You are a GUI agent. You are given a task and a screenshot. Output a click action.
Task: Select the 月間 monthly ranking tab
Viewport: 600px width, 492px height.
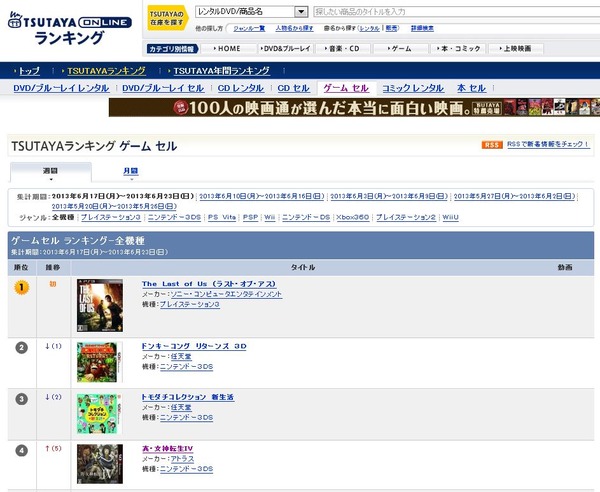(x=131, y=171)
